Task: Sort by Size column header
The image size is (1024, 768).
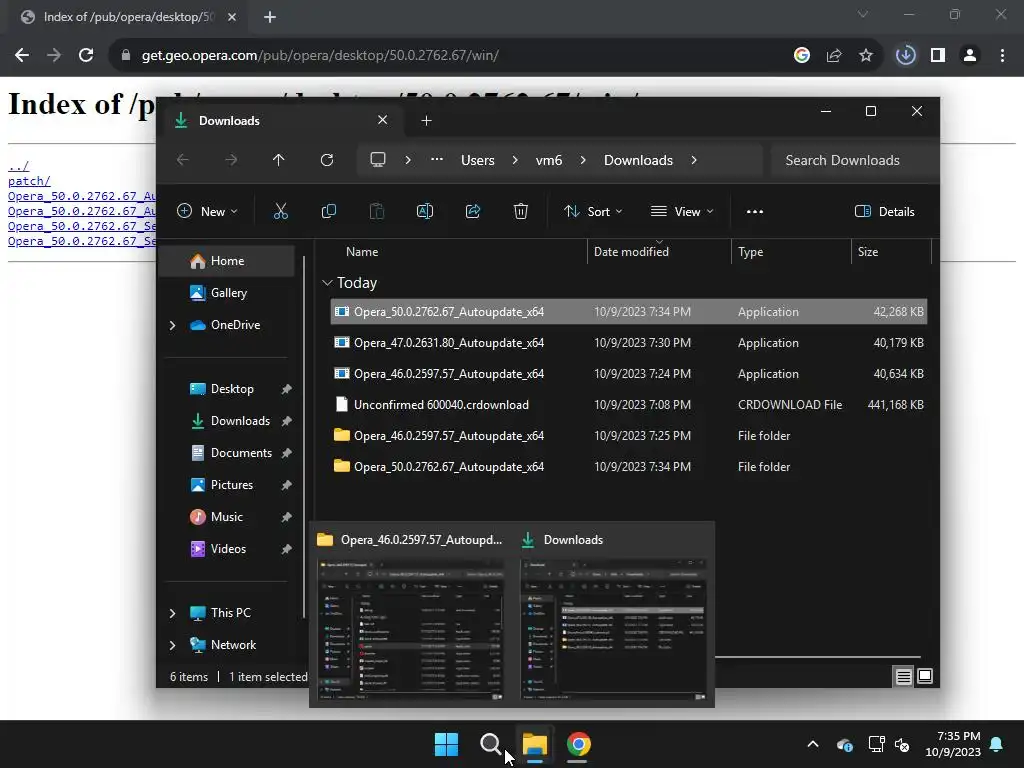Action: point(867,252)
